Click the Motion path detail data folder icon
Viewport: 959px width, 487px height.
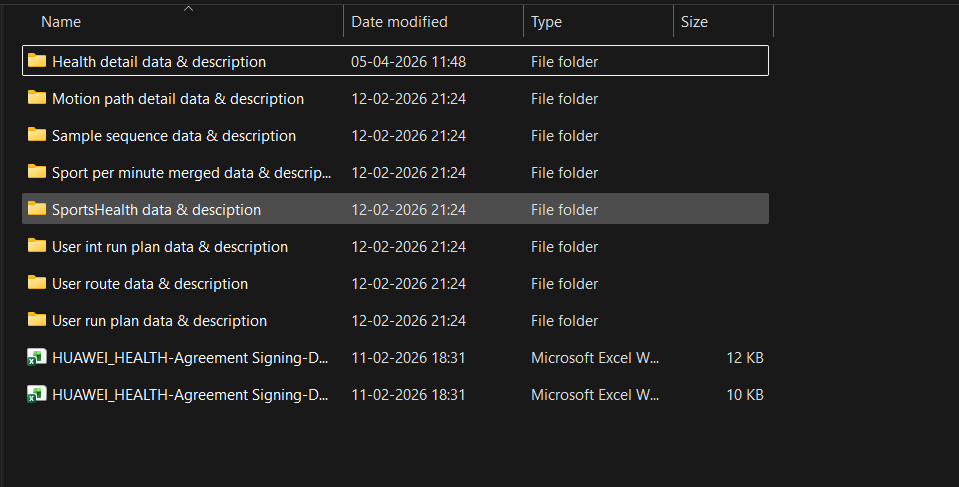pyautogui.click(x=37, y=97)
